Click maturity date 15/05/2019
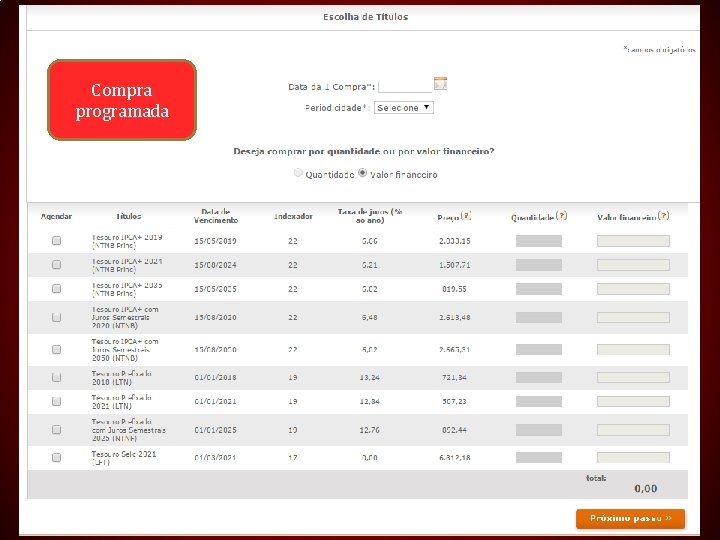Viewport: 720px width, 540px height. point(215,241)
